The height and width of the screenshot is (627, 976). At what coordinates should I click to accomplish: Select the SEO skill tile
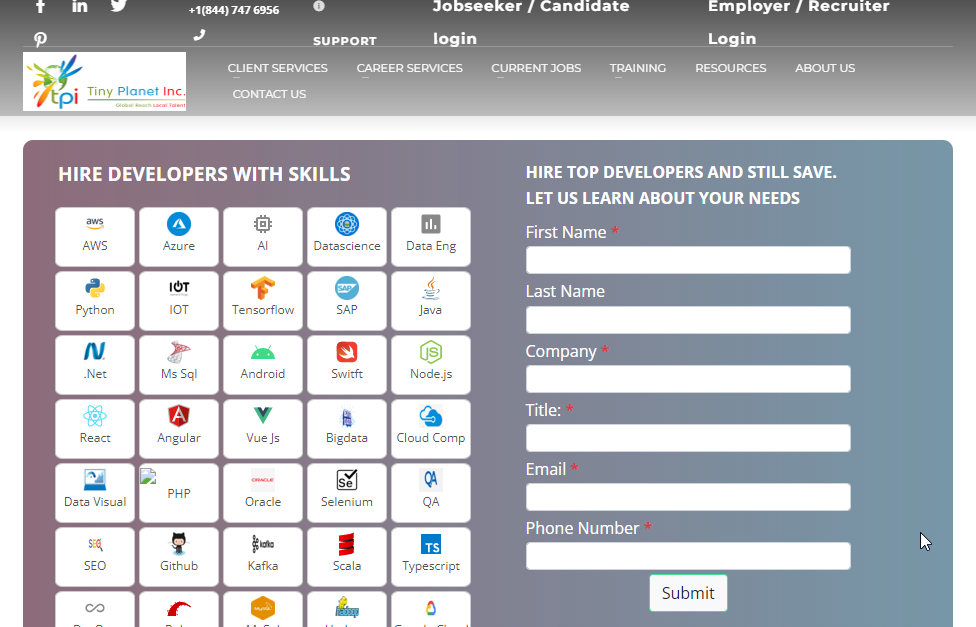tap(95, 557)
